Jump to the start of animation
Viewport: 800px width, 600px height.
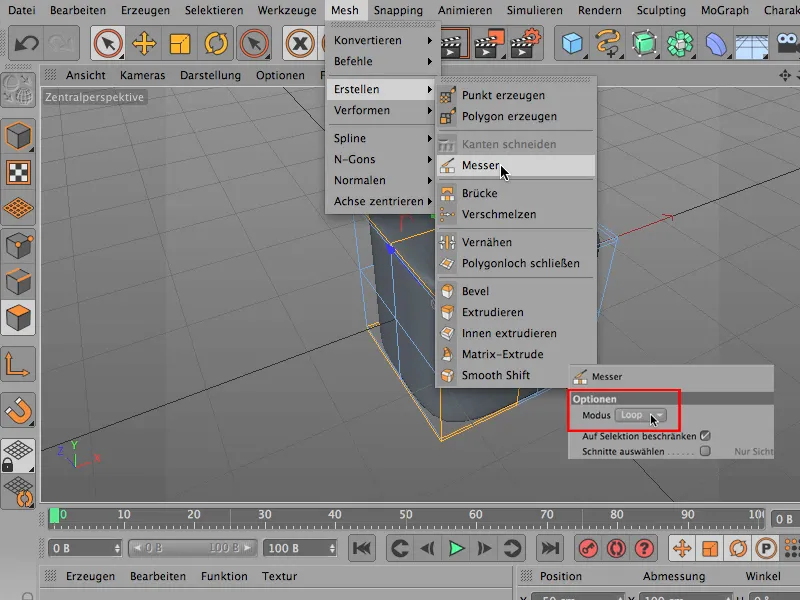tap(362, 548)
